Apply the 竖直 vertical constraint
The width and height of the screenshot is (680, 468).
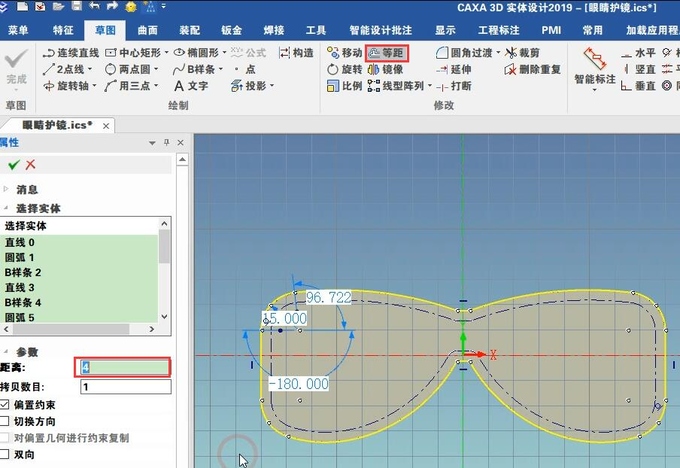[638, 69]
